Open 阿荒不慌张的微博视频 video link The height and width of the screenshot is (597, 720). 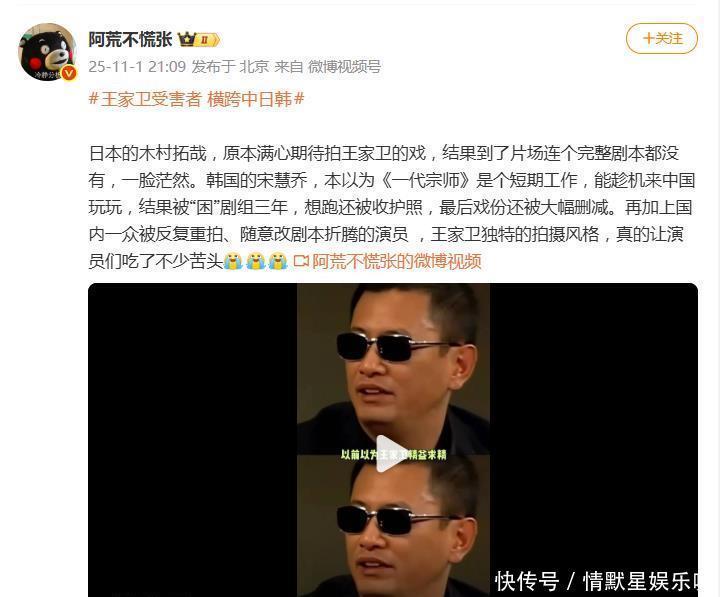click(x=397, y=261)
